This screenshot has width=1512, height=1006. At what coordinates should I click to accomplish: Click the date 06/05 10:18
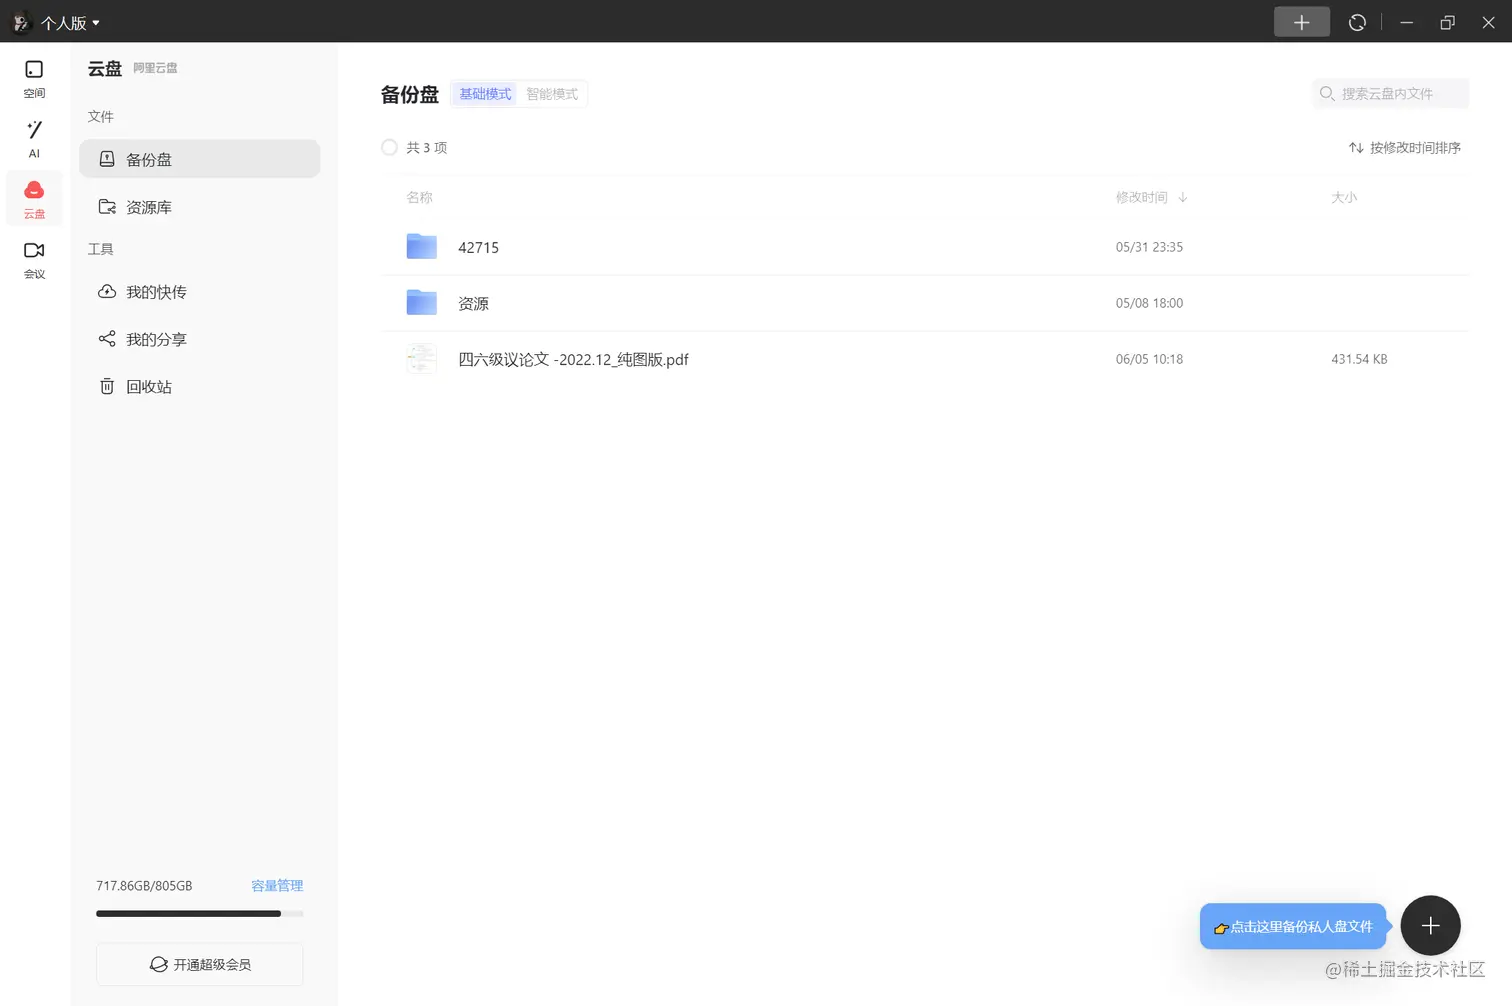tap(1149, 359)
